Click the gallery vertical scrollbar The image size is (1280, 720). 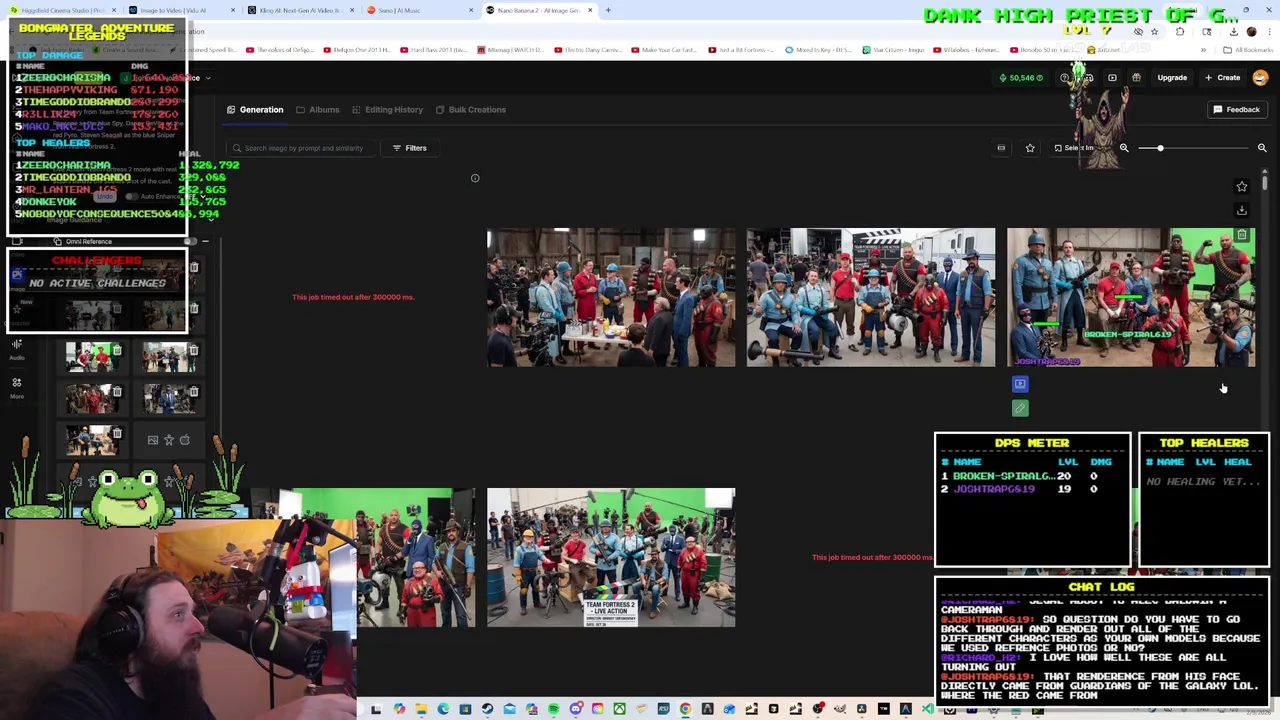(1265, 182)
